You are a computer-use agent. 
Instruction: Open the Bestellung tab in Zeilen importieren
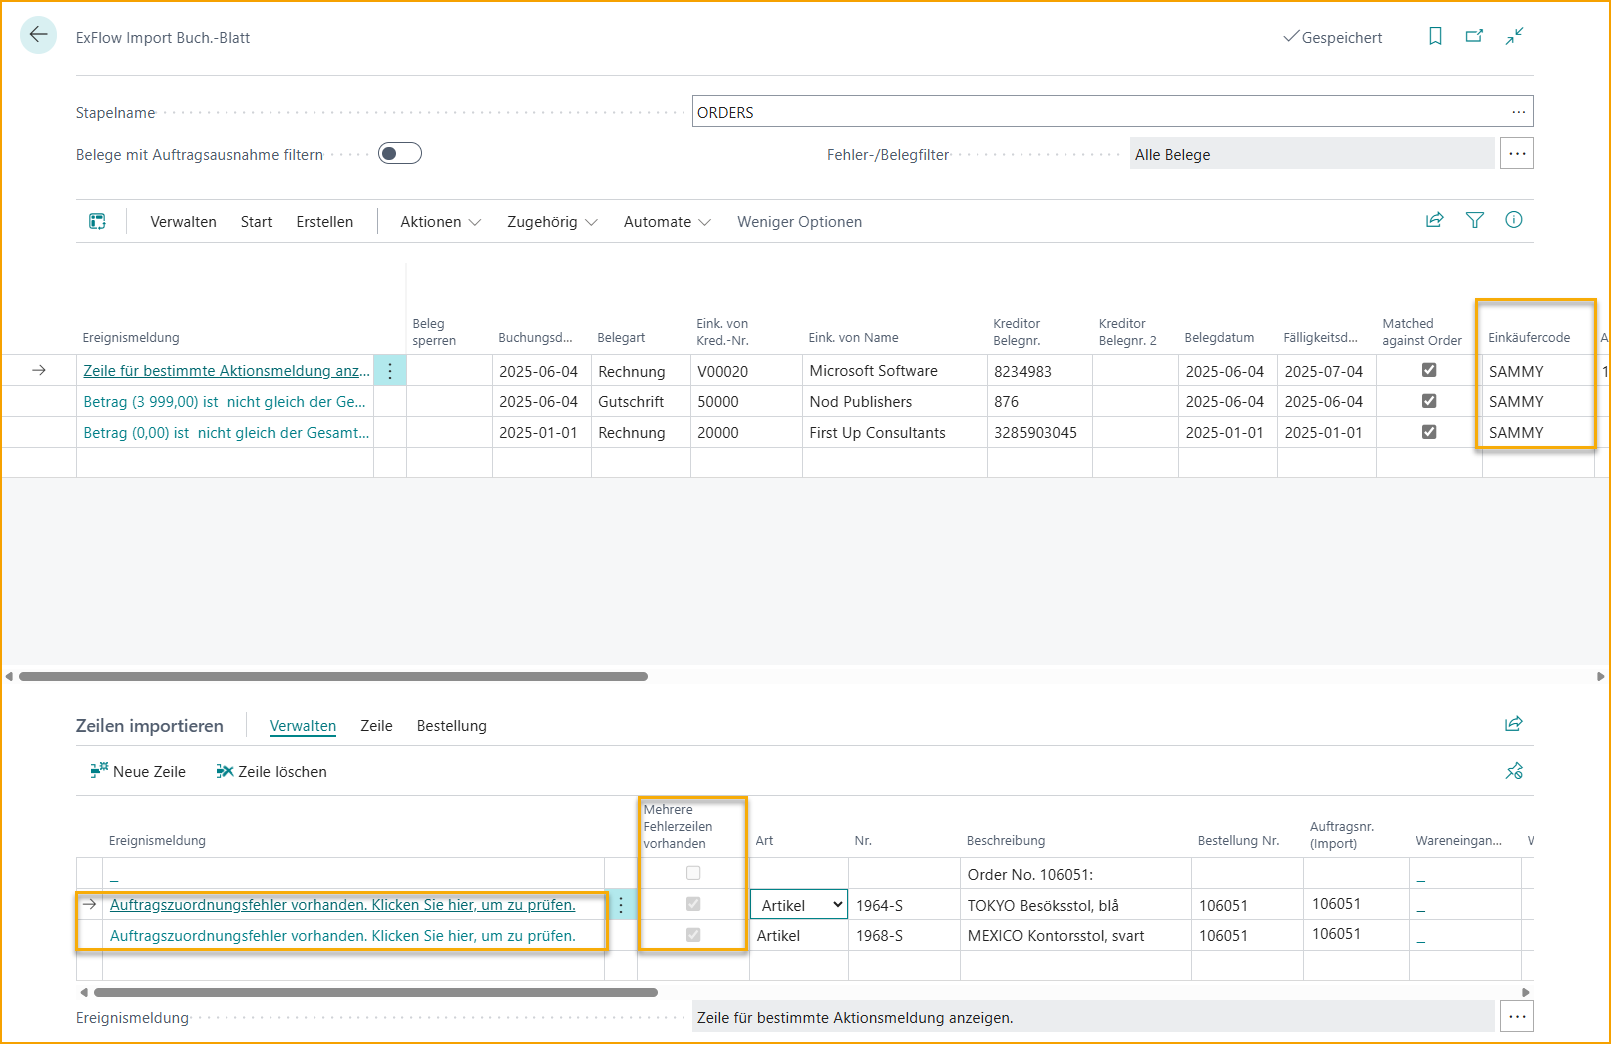[451, 726]
